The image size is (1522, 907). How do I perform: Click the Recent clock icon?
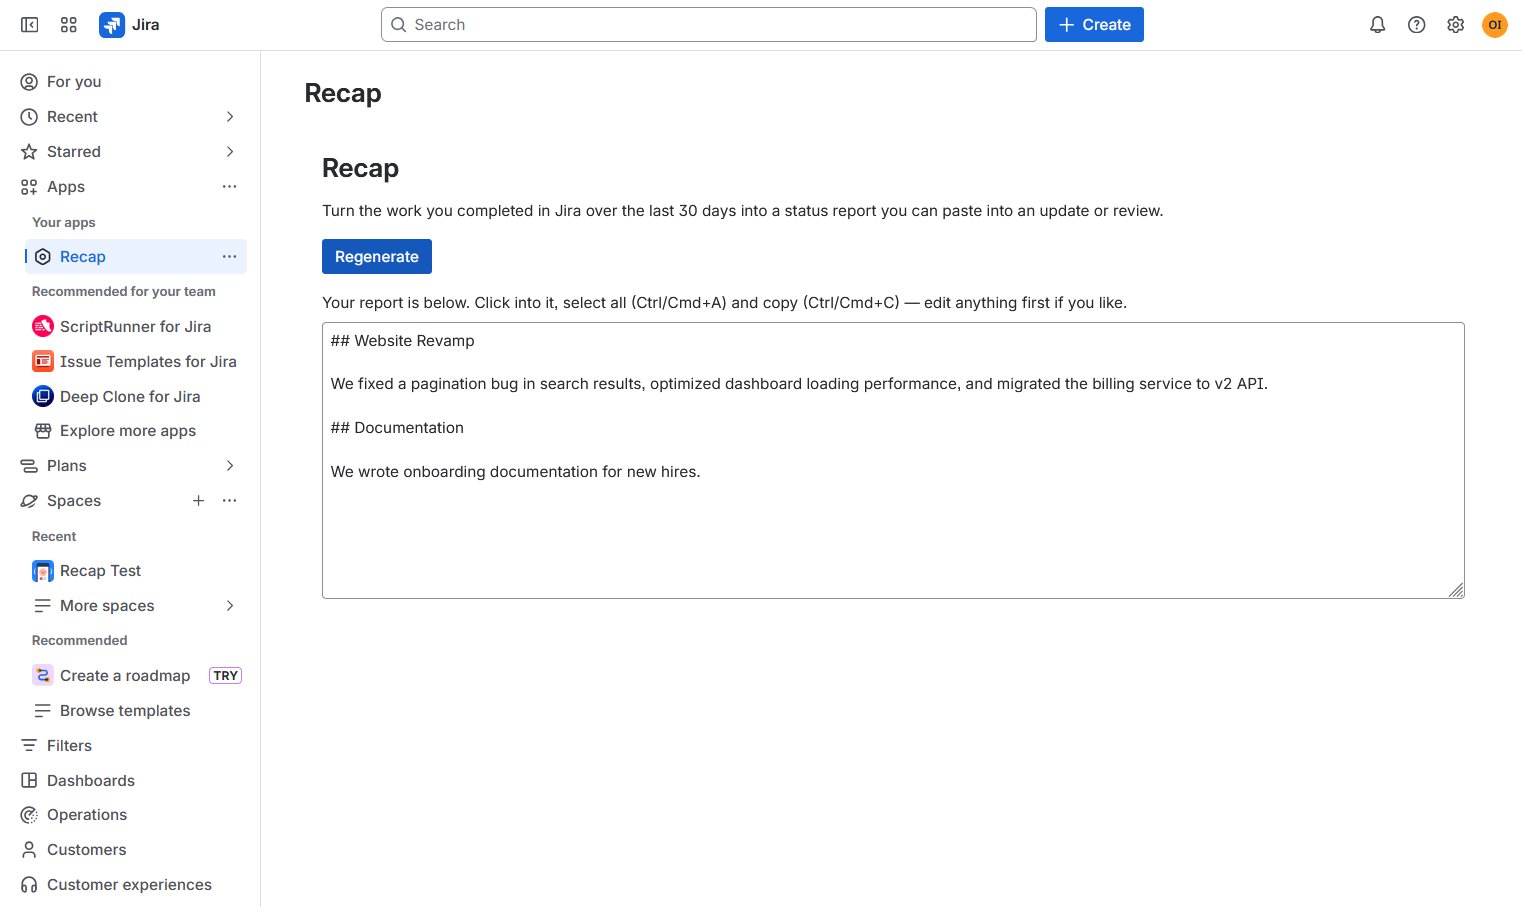pos(29,117)
